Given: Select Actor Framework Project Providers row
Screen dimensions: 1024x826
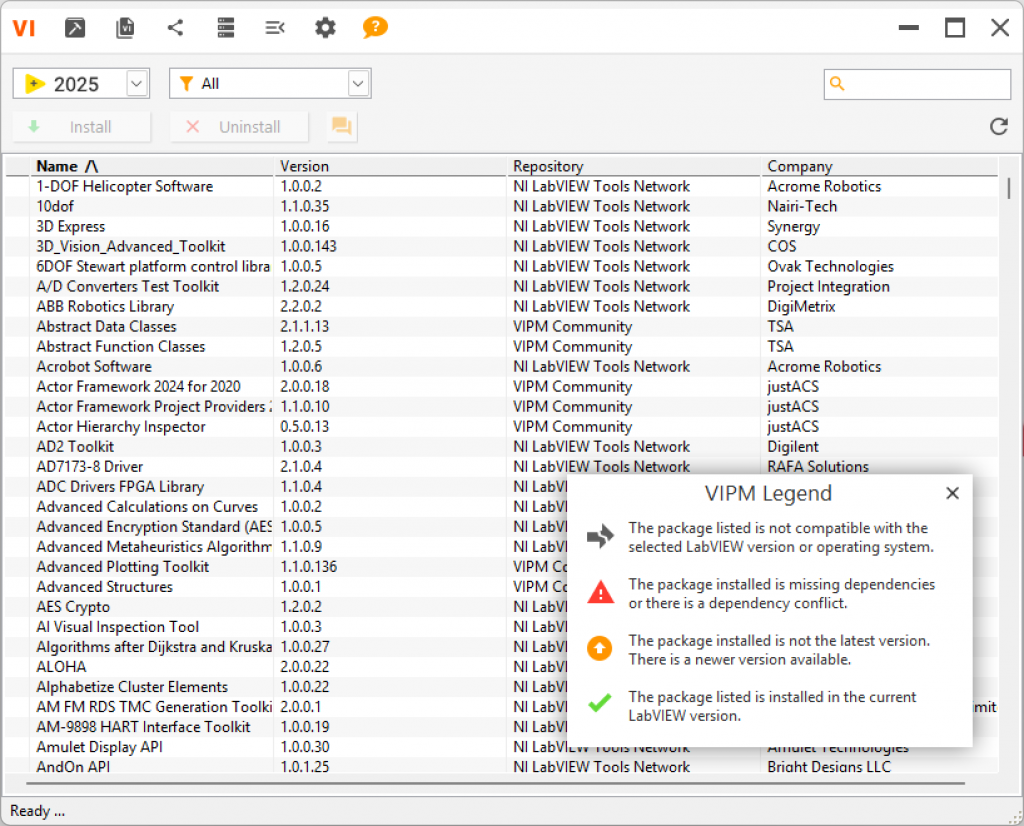Looking at the screenshot, I should coord(502,407).
